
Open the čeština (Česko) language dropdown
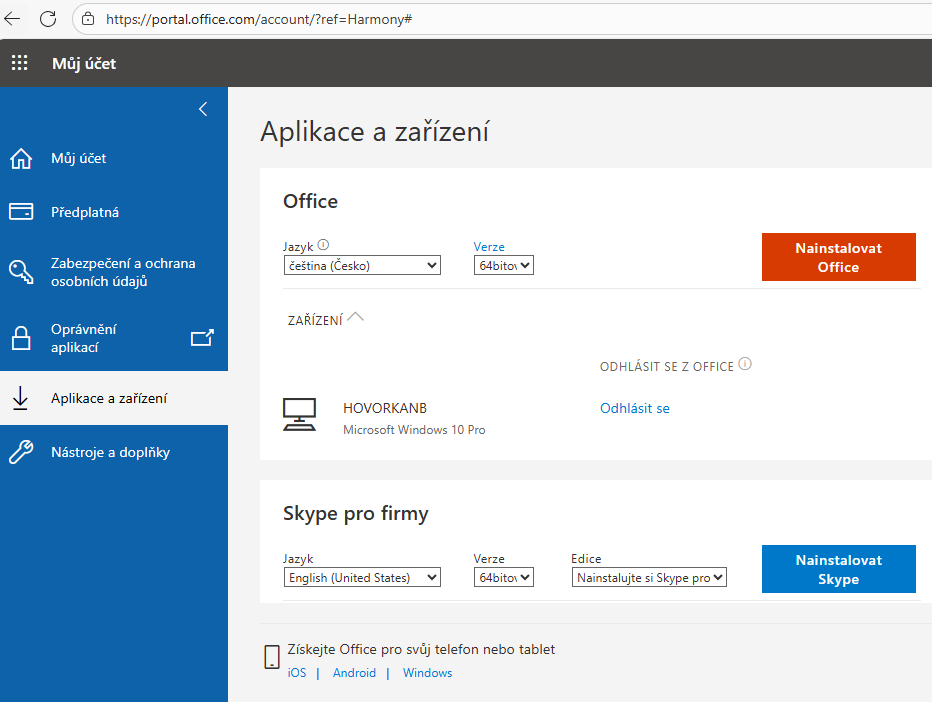(x=362, y=264)
